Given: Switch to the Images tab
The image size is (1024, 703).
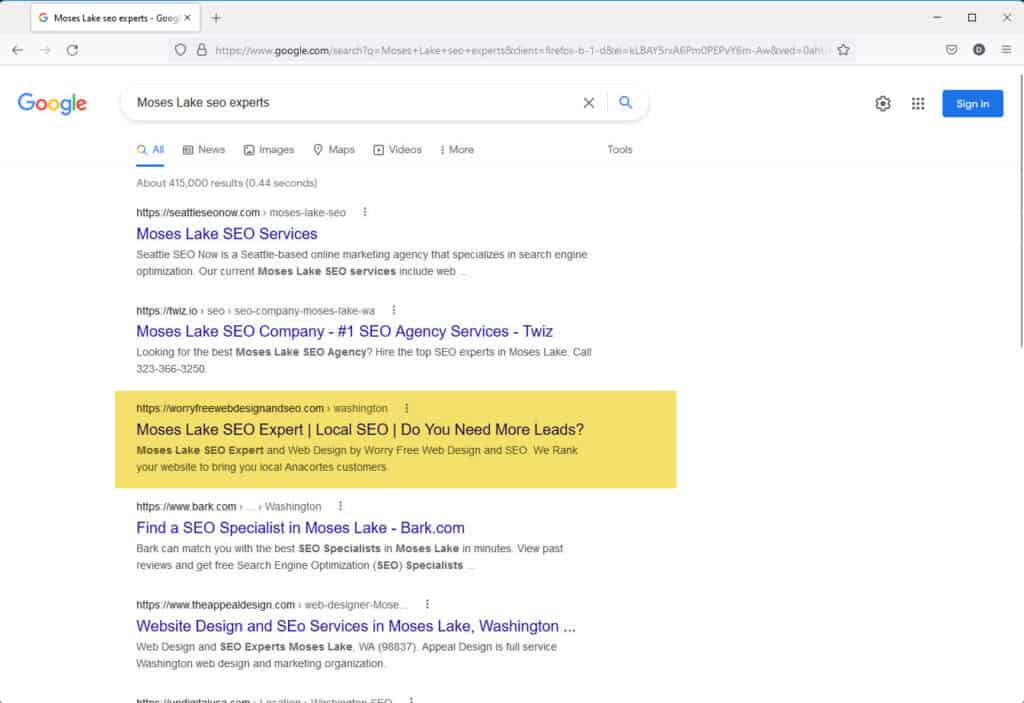Looking at the screenshot, I should tap(269, 150).
